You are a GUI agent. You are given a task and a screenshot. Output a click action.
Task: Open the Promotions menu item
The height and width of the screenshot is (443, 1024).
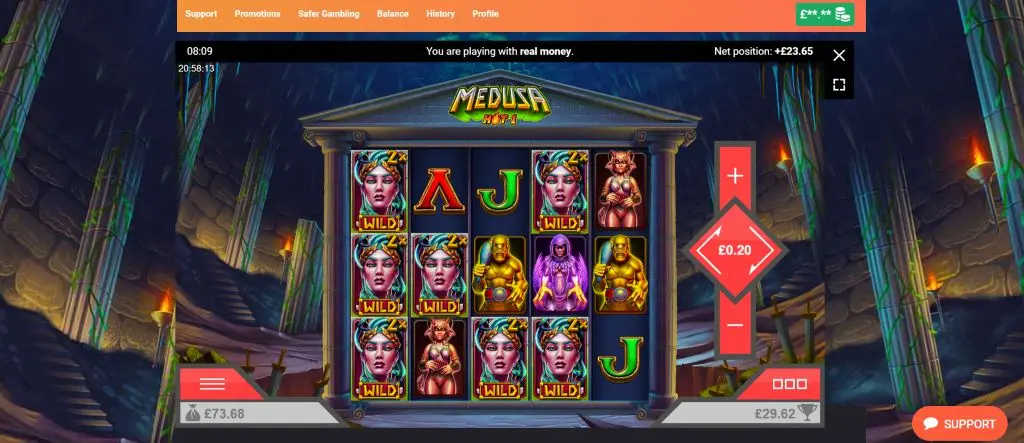257,14
